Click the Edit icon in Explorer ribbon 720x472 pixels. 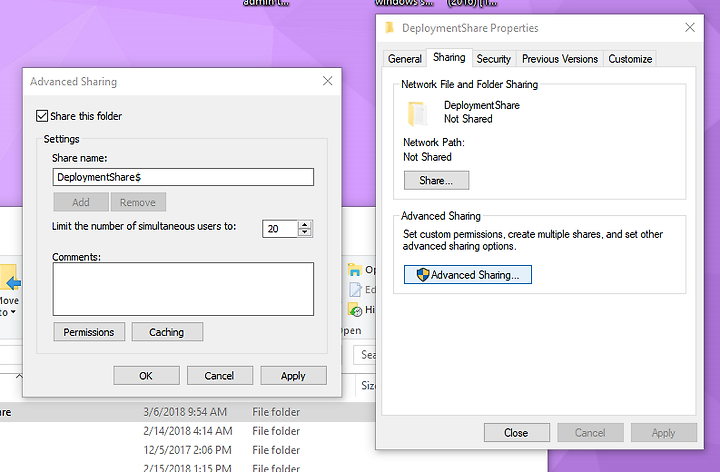click(x=355, y=290)
